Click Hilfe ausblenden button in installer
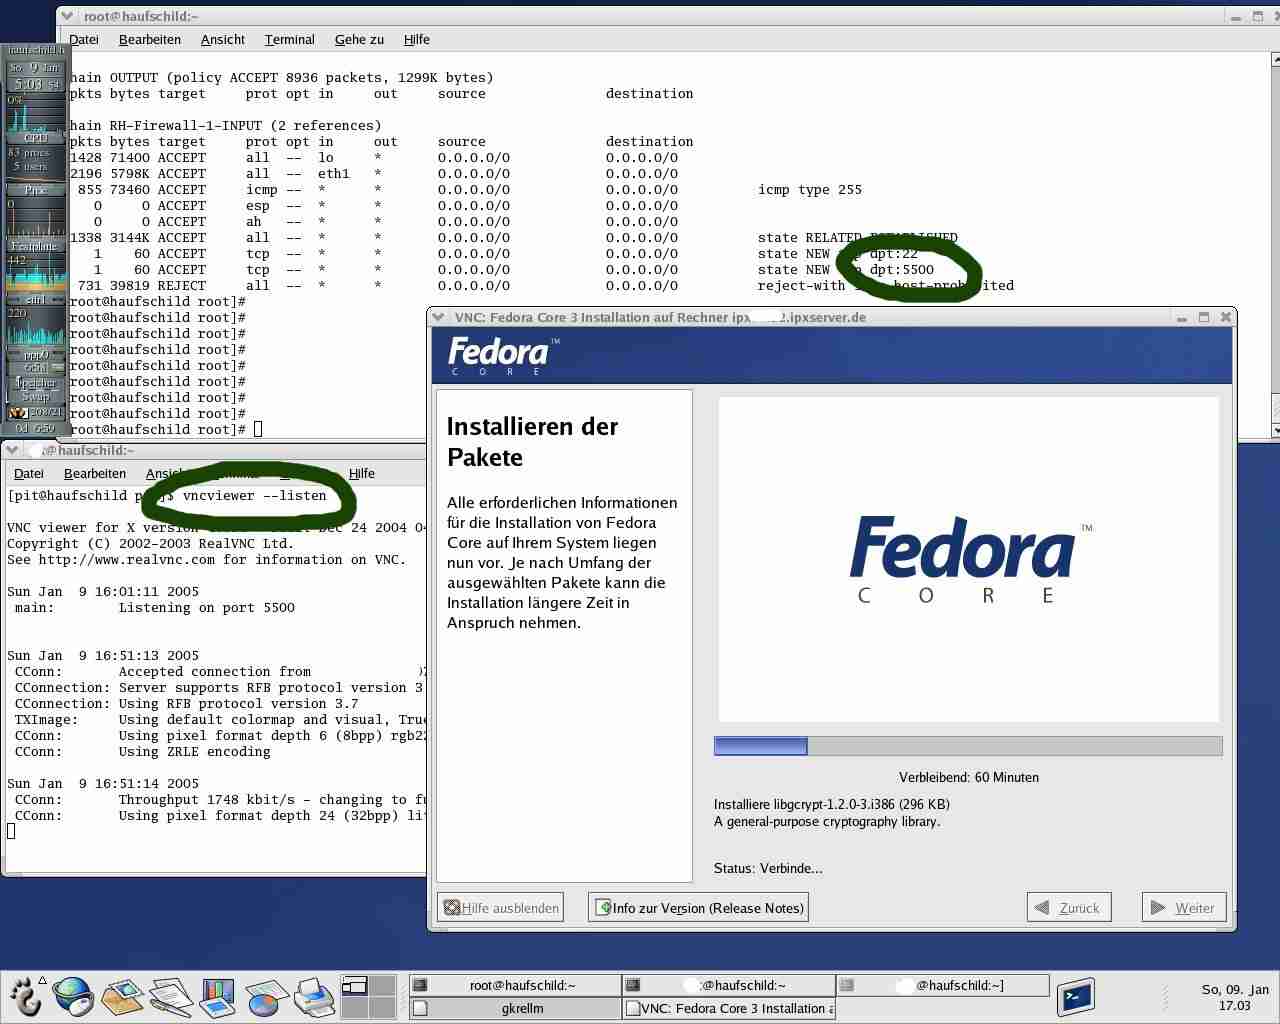This screenshot has width=1280, height=1024. tap(500, 908)
